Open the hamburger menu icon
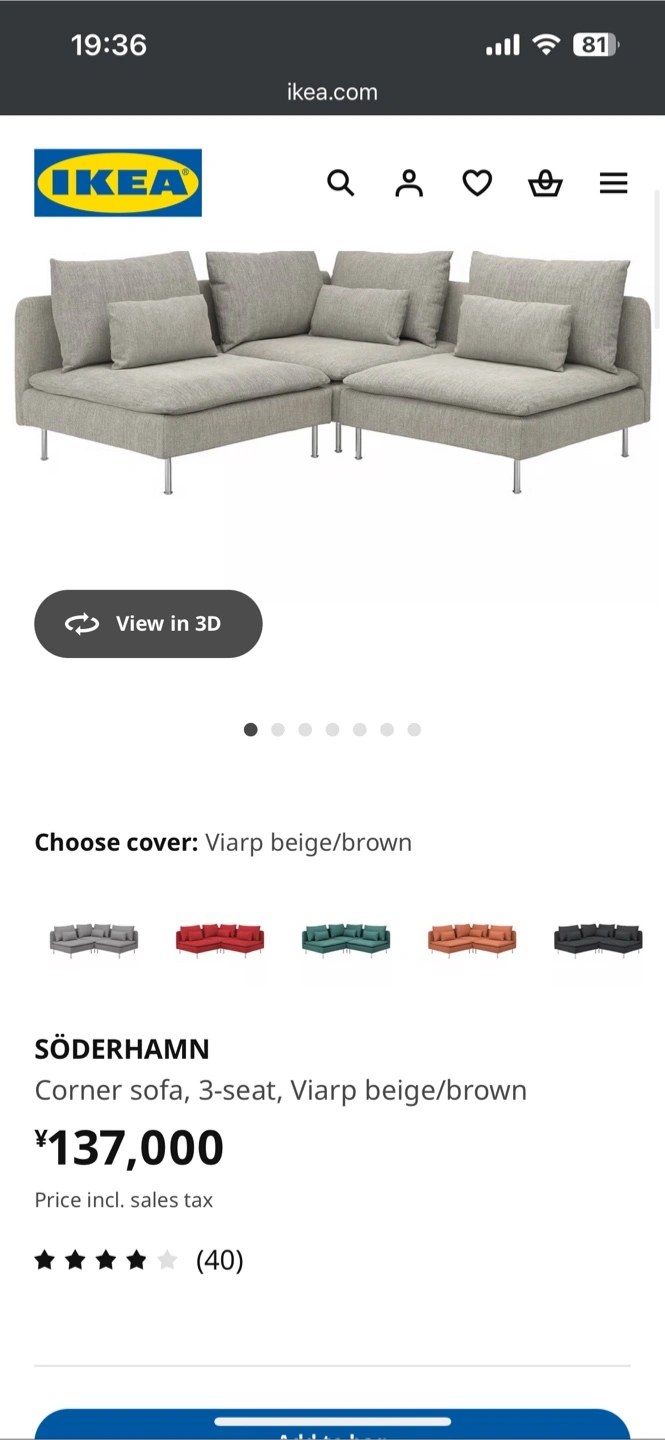Screen dimensions: 665x1440 613,183
